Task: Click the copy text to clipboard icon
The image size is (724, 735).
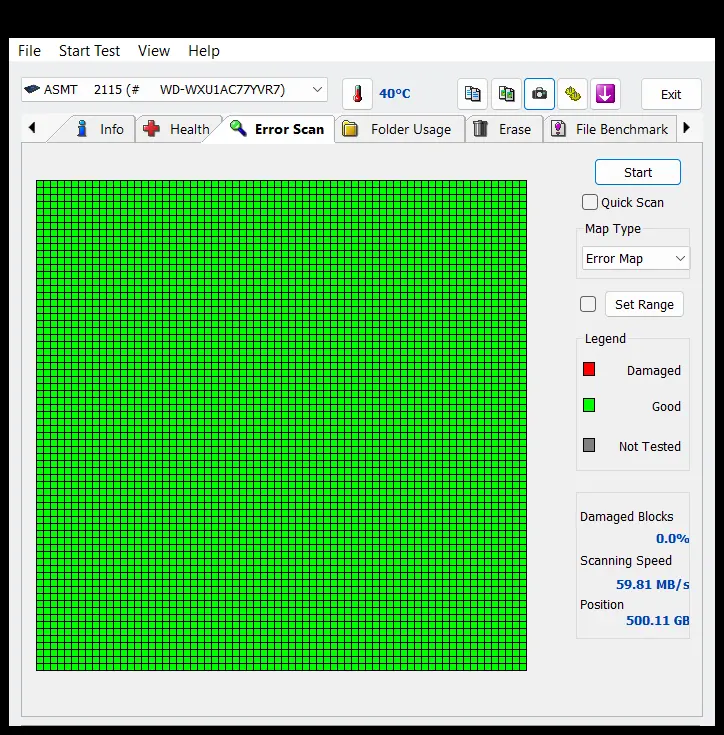Action: click(472, 94)
